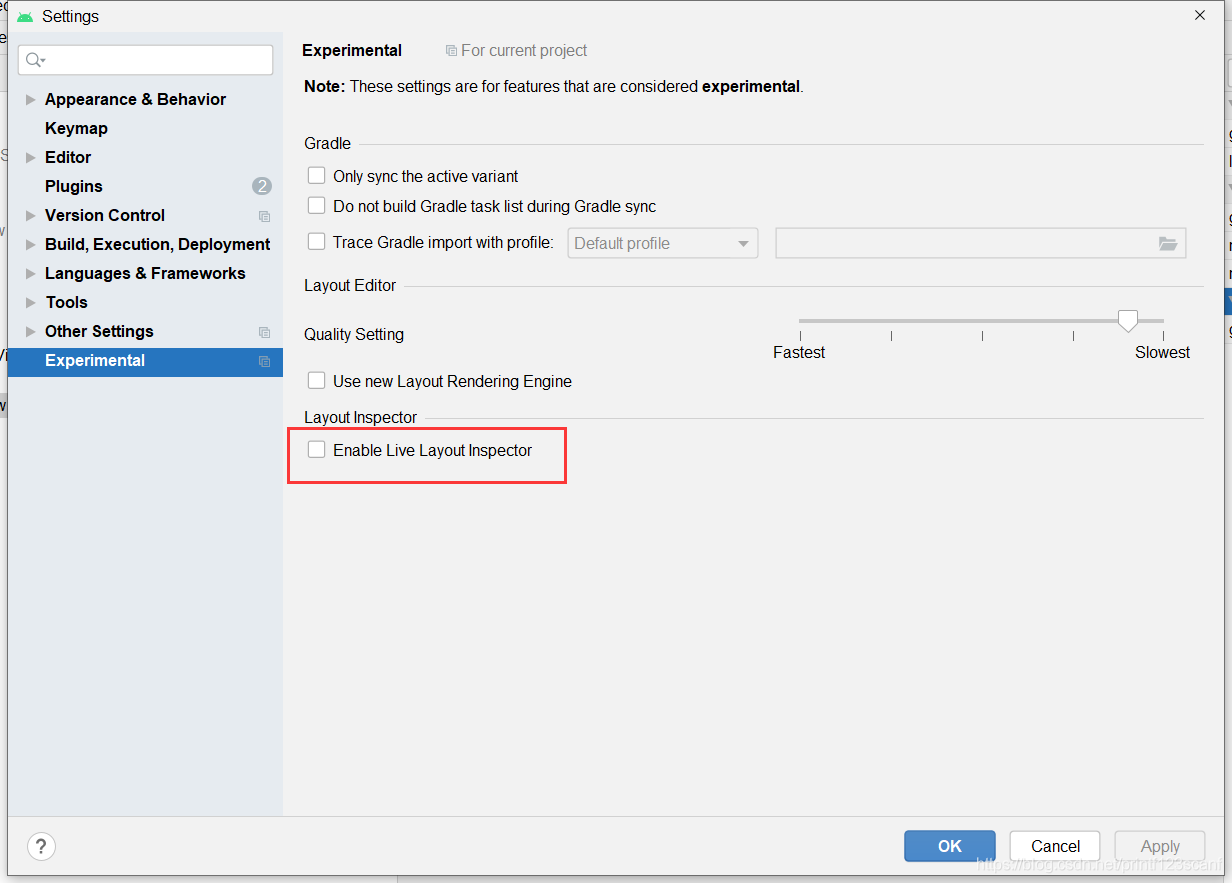
Task: Focus the settings search input field
Action: [x=145, y=60]
